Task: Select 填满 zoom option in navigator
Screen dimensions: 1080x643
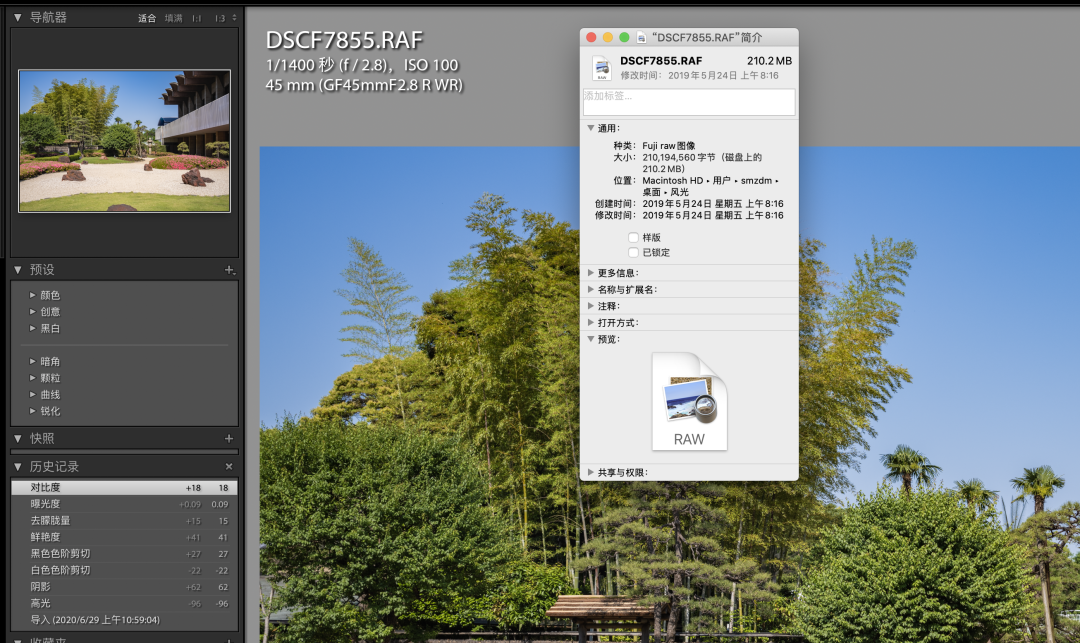Action: pos(174,18)
